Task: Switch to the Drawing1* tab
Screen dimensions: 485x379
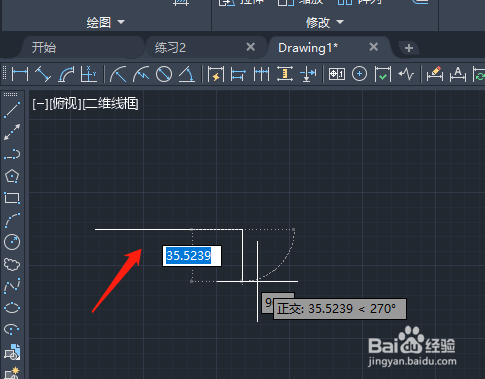Action: pyautogui.click(x=308, y=48)
